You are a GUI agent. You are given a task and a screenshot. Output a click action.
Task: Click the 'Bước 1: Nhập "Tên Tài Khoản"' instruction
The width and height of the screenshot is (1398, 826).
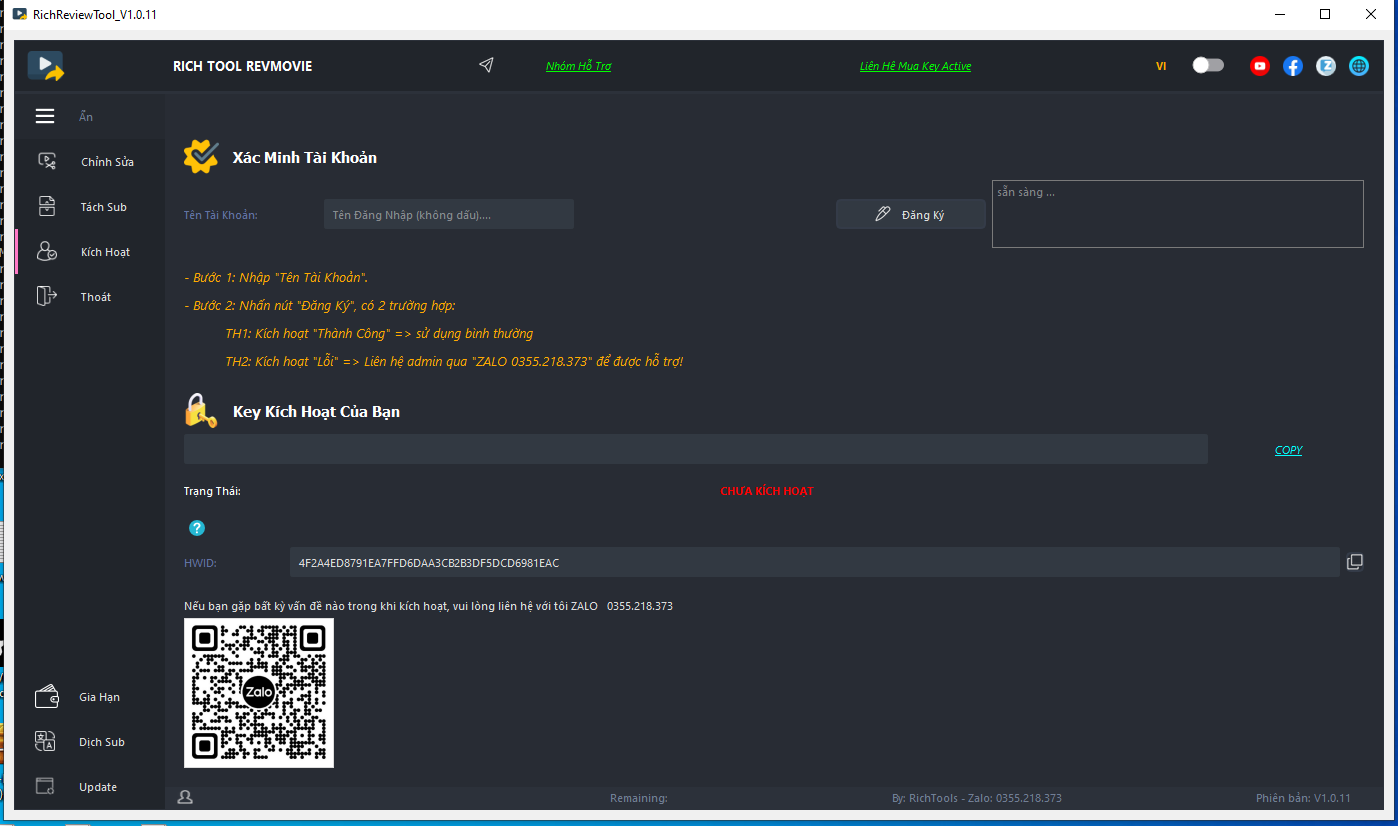coord(276,277)
